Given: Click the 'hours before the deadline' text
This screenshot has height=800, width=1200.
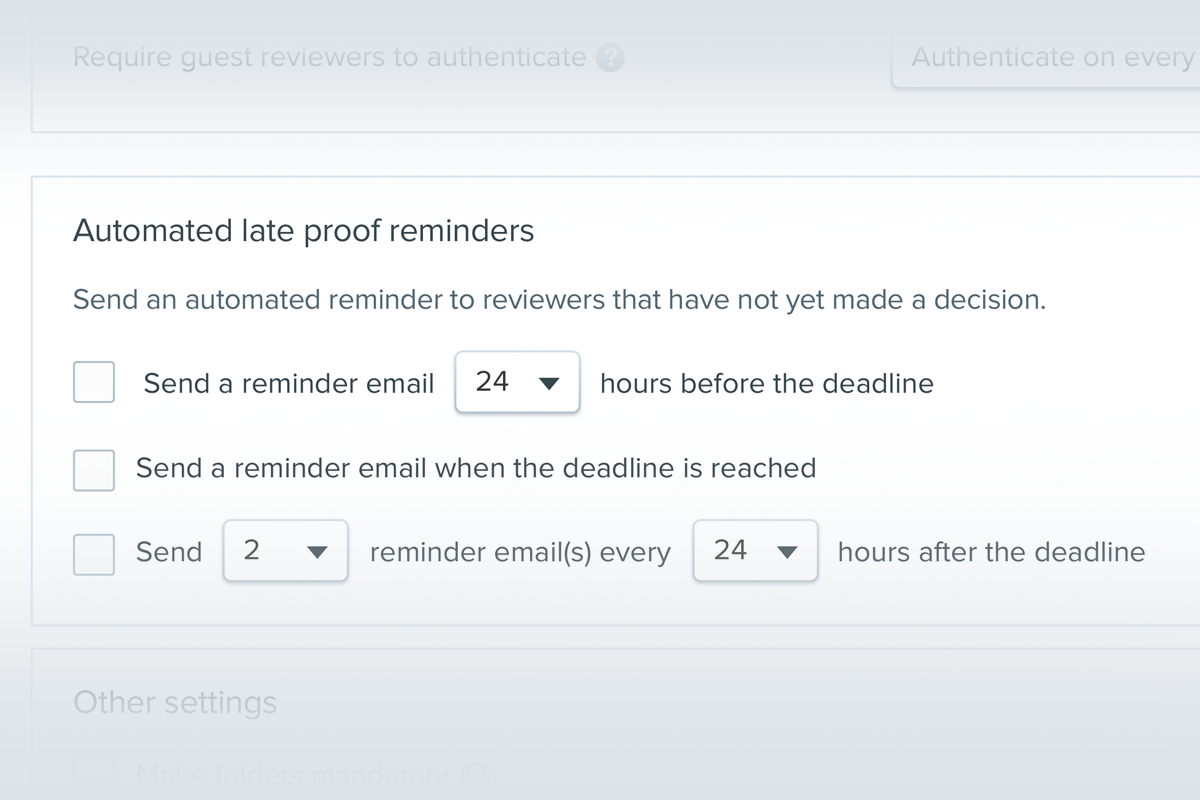Looking at the screenshot, I should 767,383.
